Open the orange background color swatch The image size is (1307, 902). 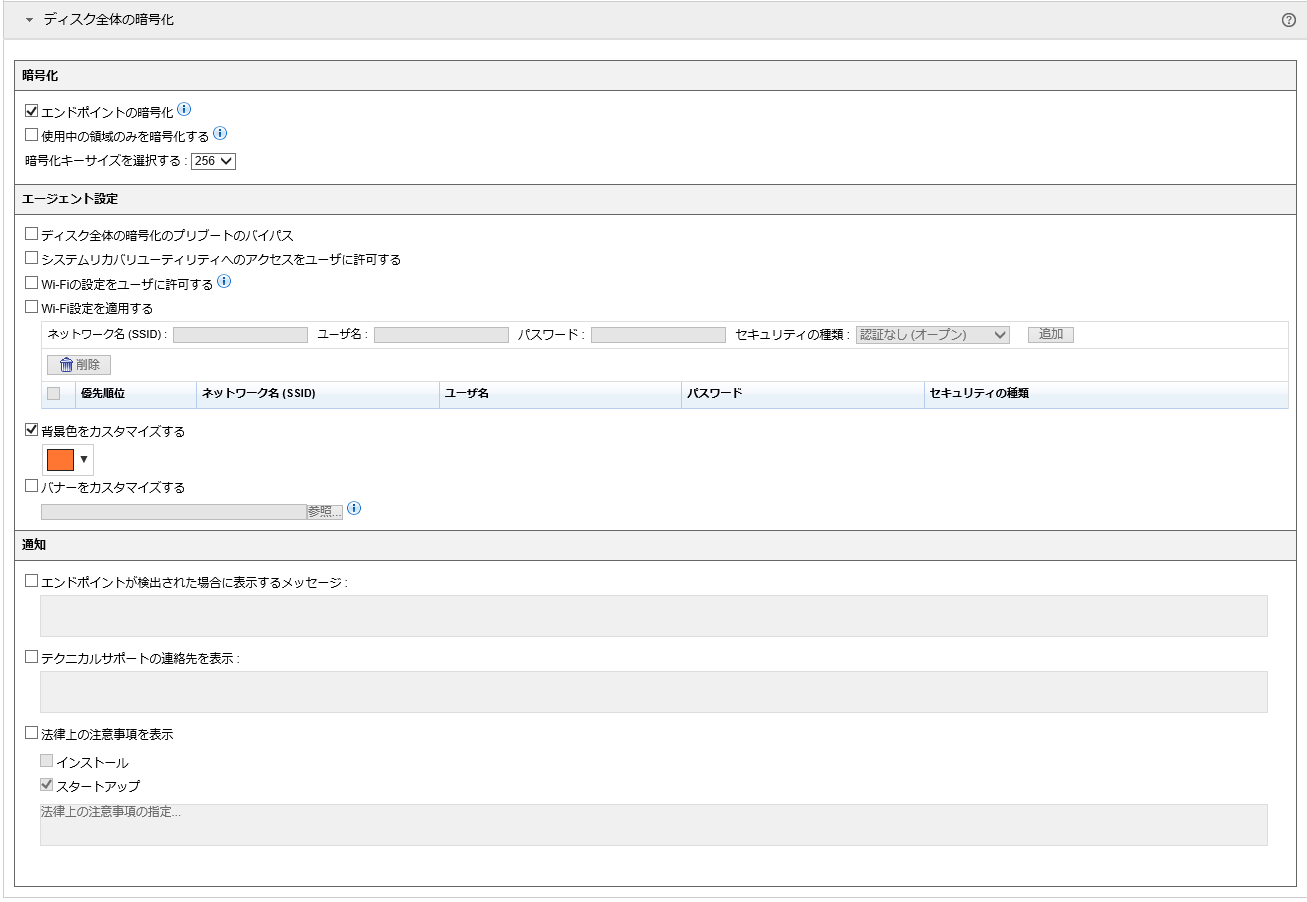[68, 460]
